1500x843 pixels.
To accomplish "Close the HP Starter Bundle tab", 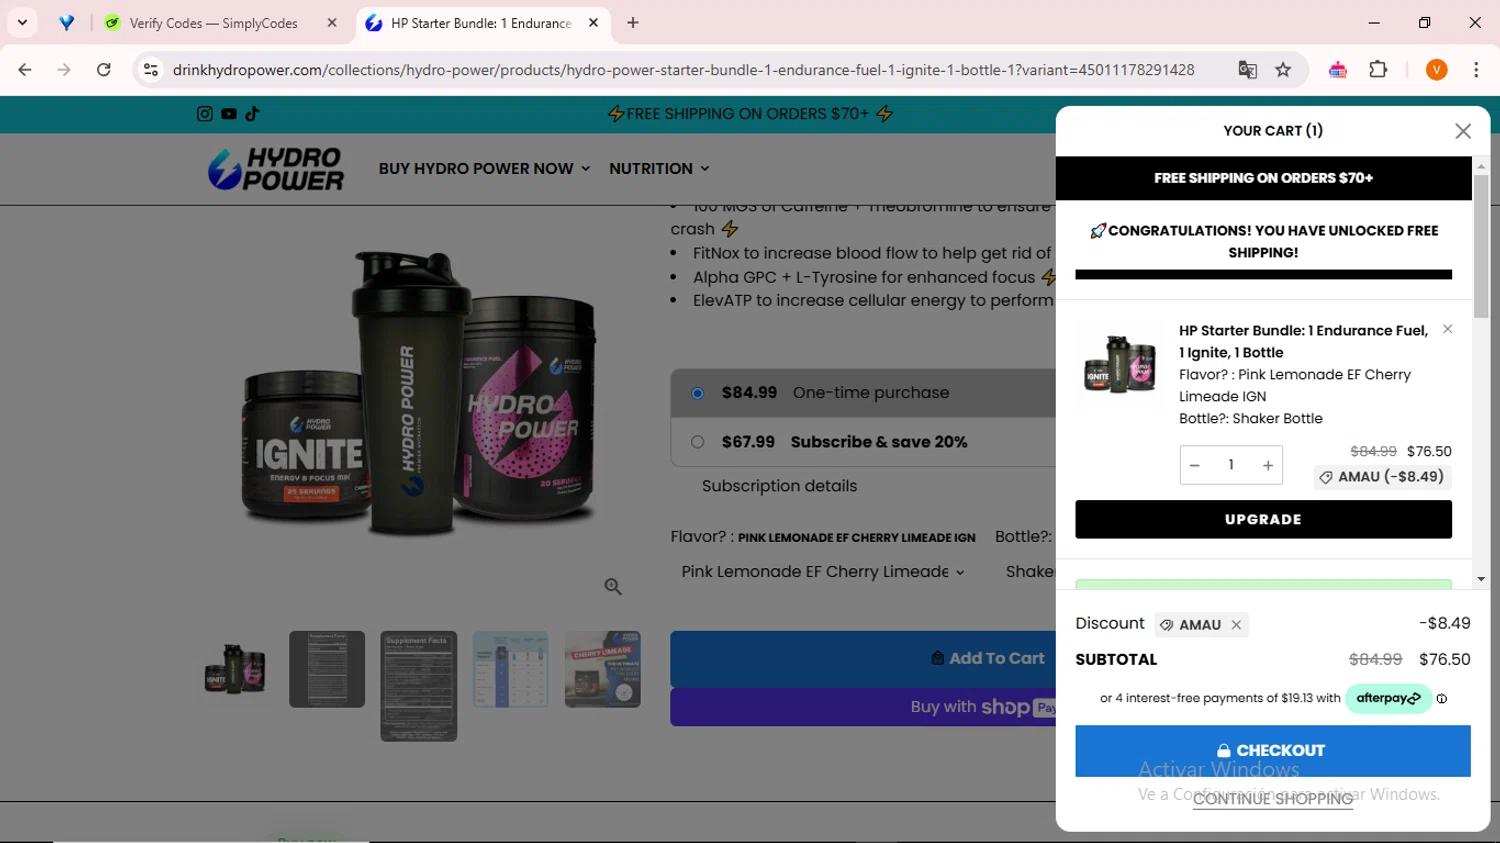I will point(593,23).
